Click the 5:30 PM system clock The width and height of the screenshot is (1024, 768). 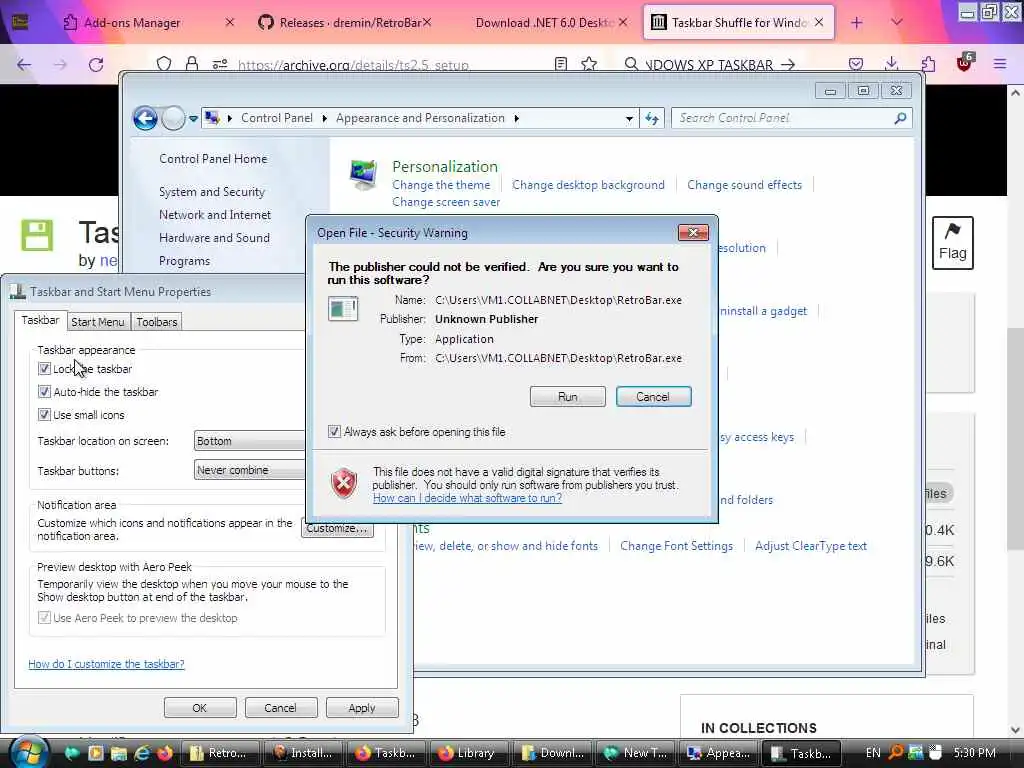click(975, 753)
